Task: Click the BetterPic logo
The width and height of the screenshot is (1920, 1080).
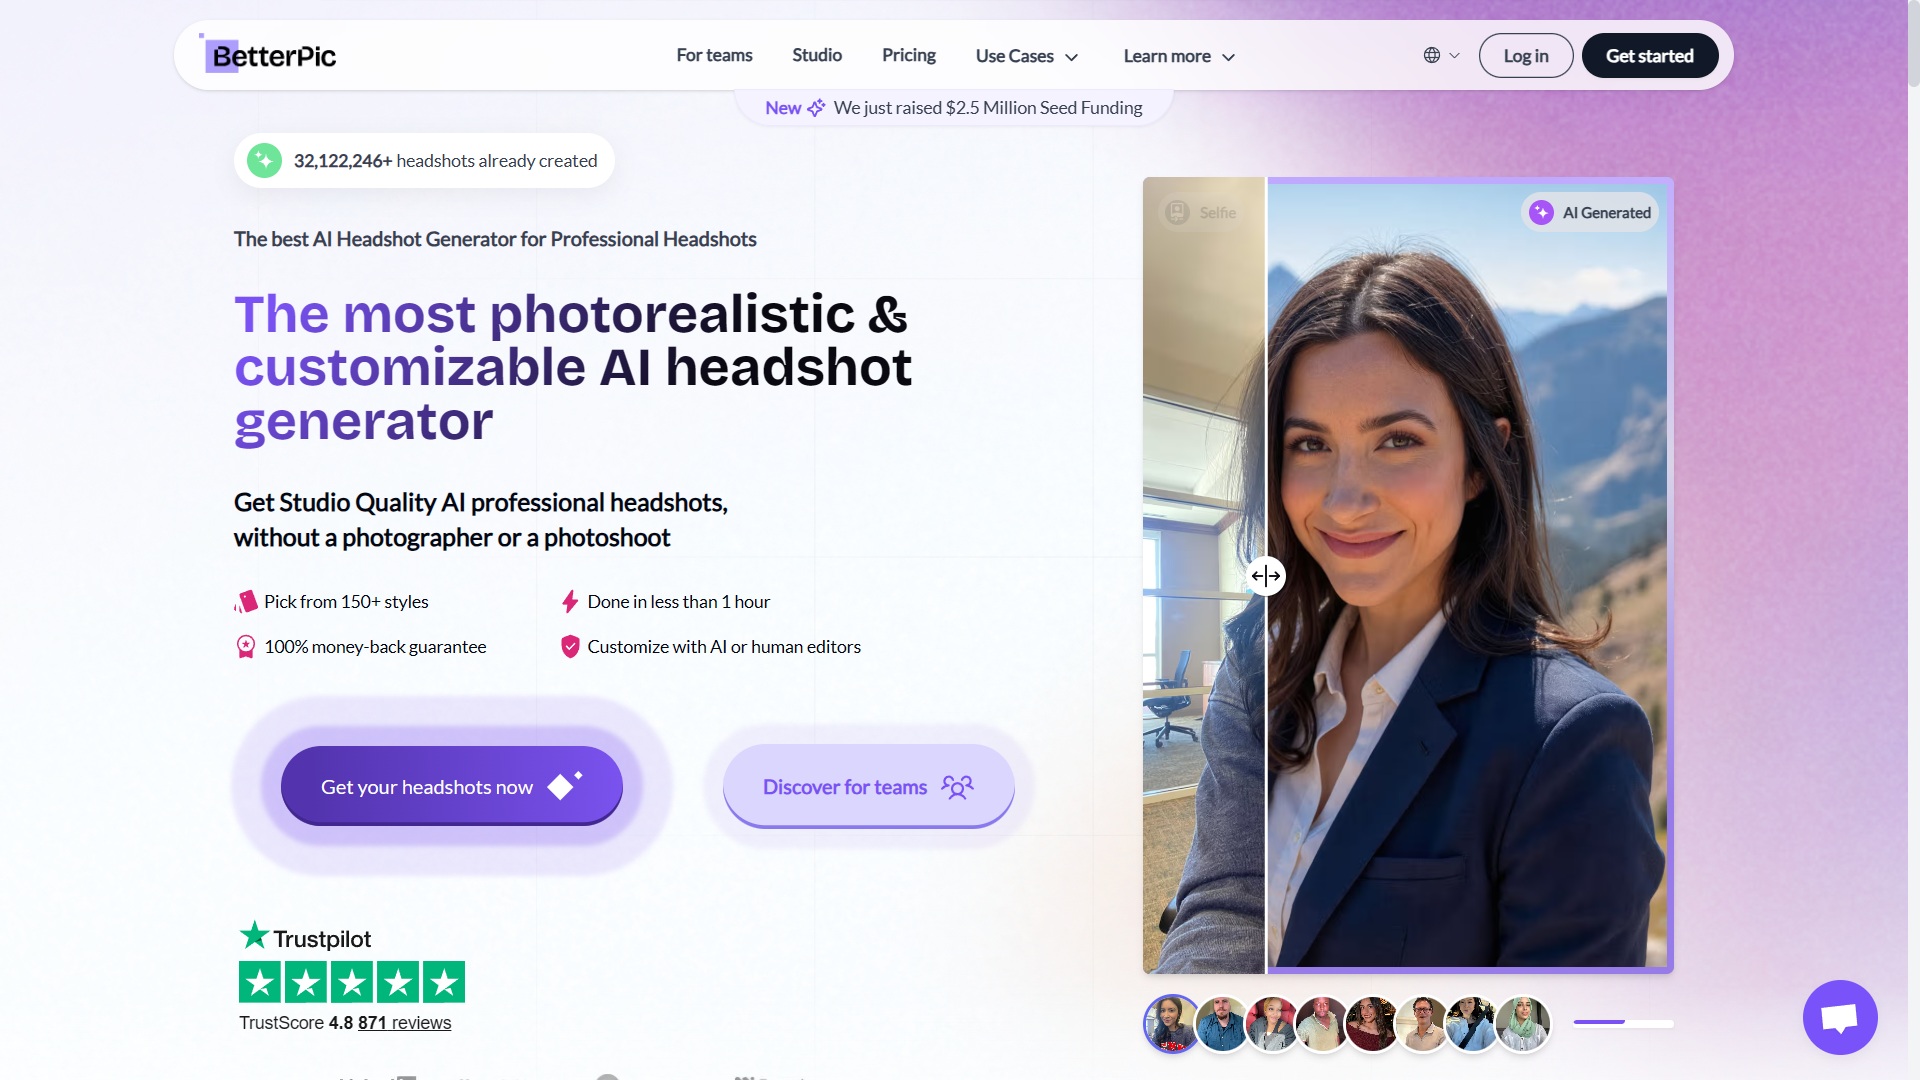Action: pos(271,56)
